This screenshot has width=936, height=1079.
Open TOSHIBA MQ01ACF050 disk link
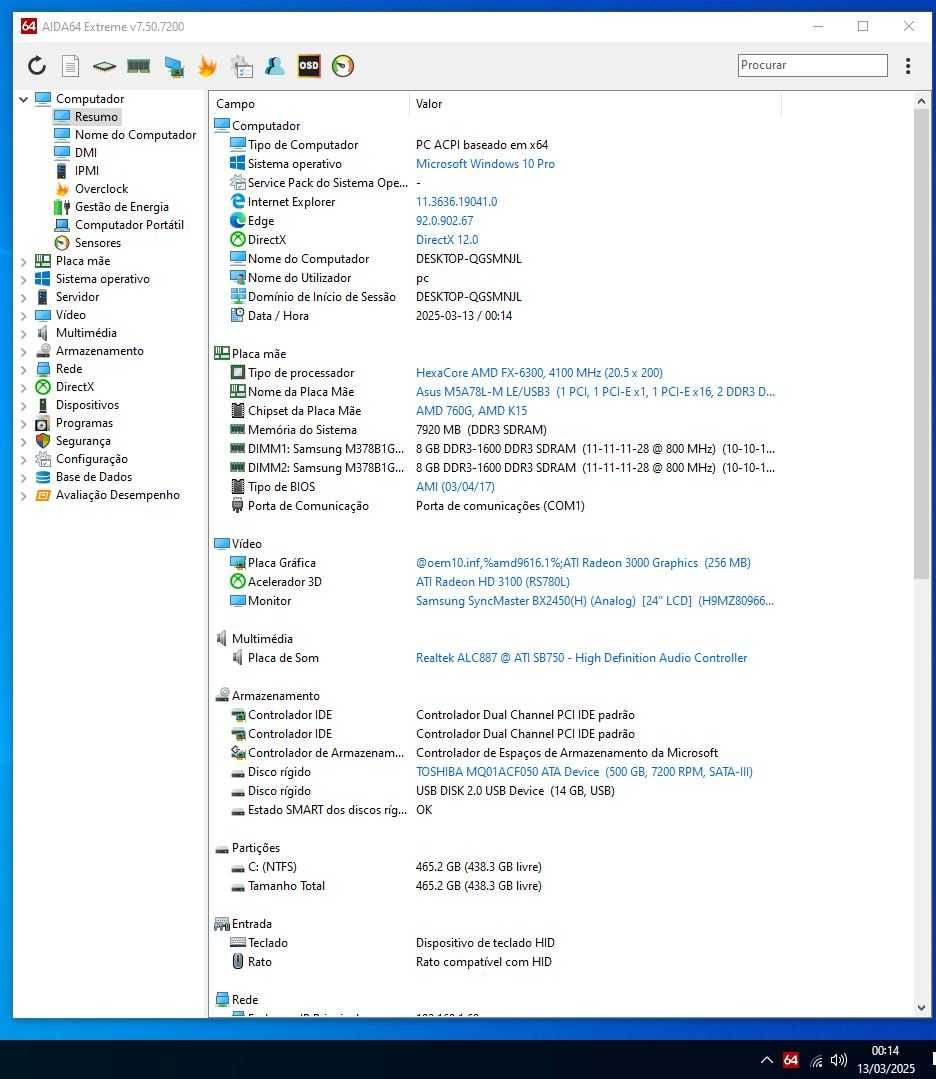(x=584, y=772)
